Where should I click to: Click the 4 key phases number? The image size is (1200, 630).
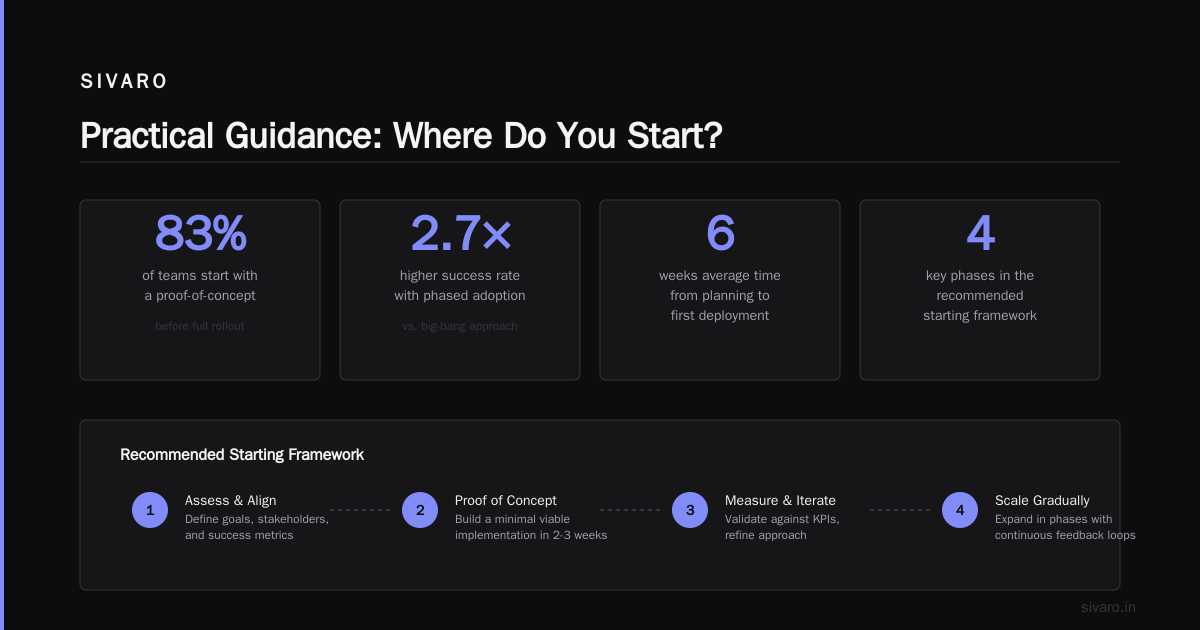pyautogui.click(x=980, y=233)
